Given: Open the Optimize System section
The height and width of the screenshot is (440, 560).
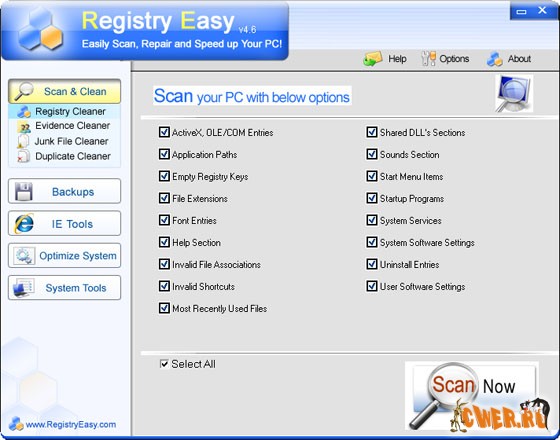Looking at the screenshot, I should coord(65,256).
